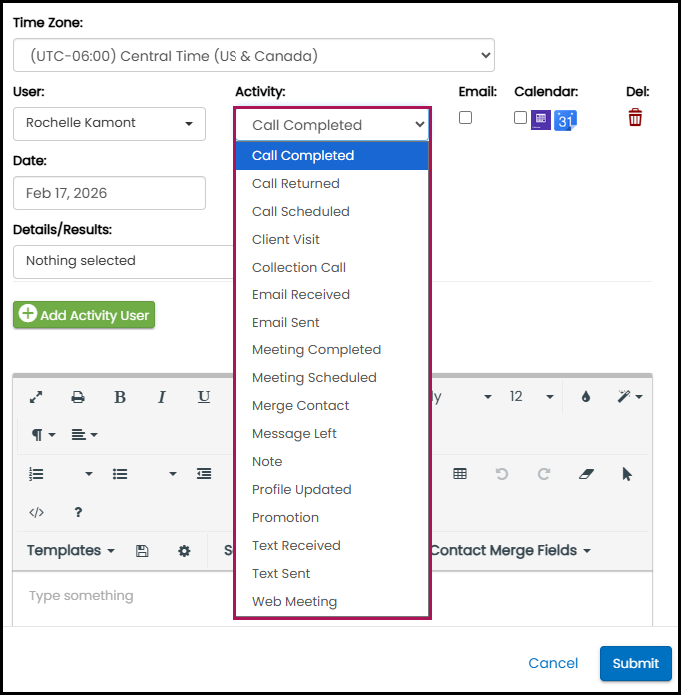Click the Date field Feb 17, 2026
Screen dimensions: 681x695
pyautogui.click(x=110, y=193)
